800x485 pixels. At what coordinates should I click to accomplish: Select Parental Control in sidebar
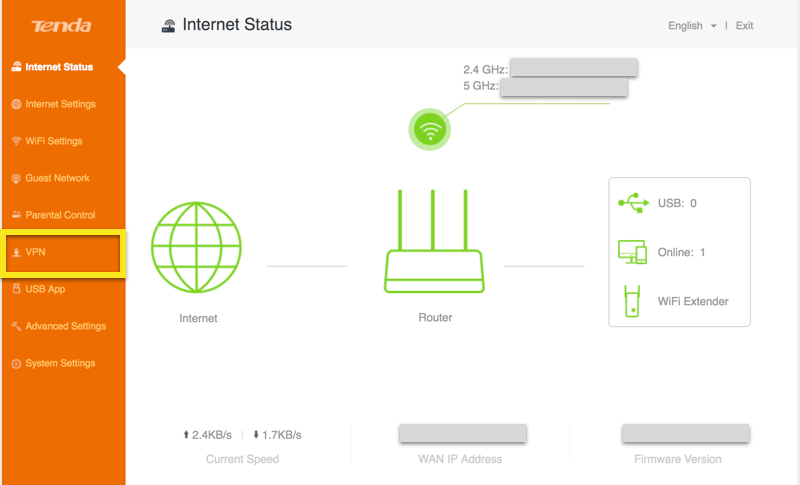pyautogui.click(x=60, y=215)
